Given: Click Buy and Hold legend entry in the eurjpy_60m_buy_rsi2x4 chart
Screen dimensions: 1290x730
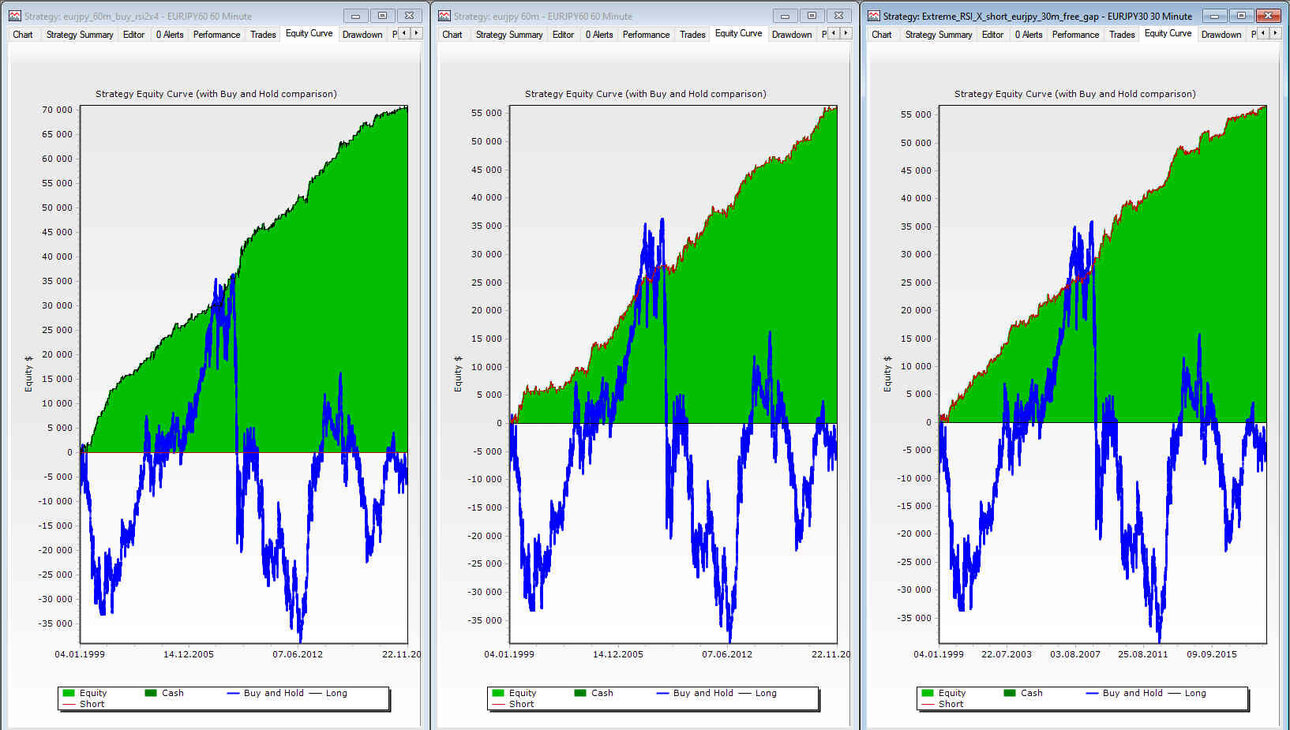Looking at the screenshot, I should click(x=266, y=693).
